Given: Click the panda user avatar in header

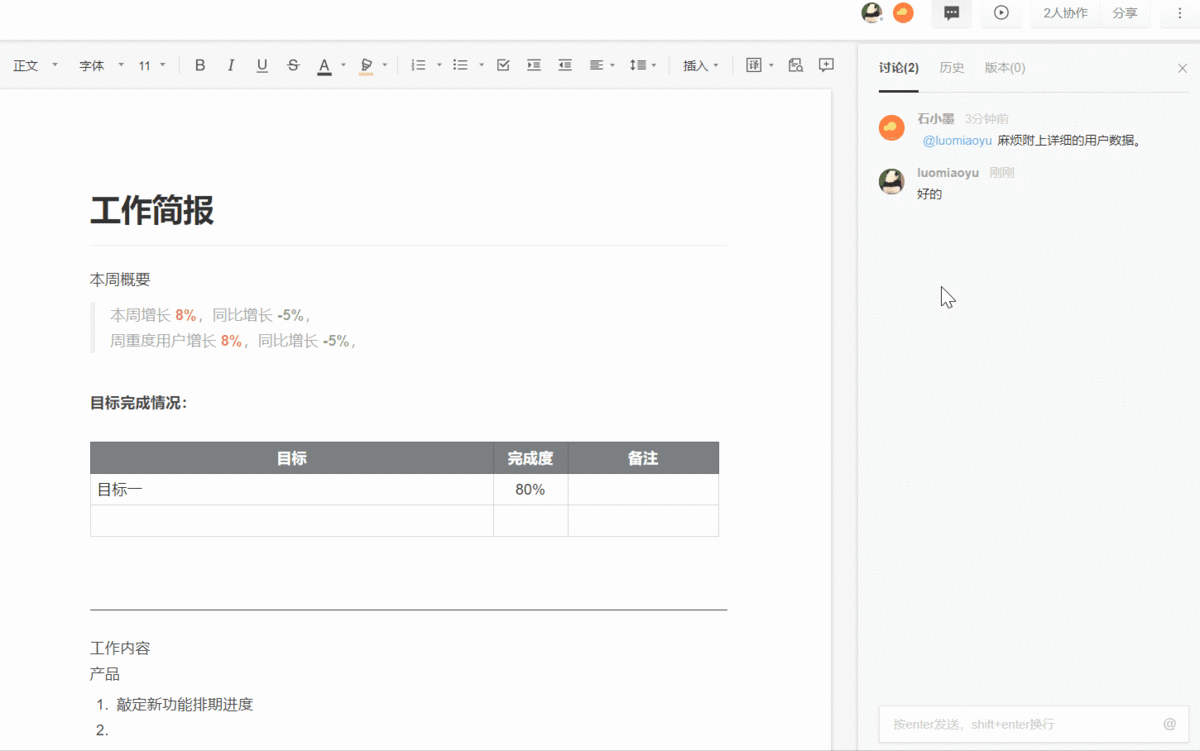Looking at the screenshot, I should pyautogui.click(x=872, y=12).
